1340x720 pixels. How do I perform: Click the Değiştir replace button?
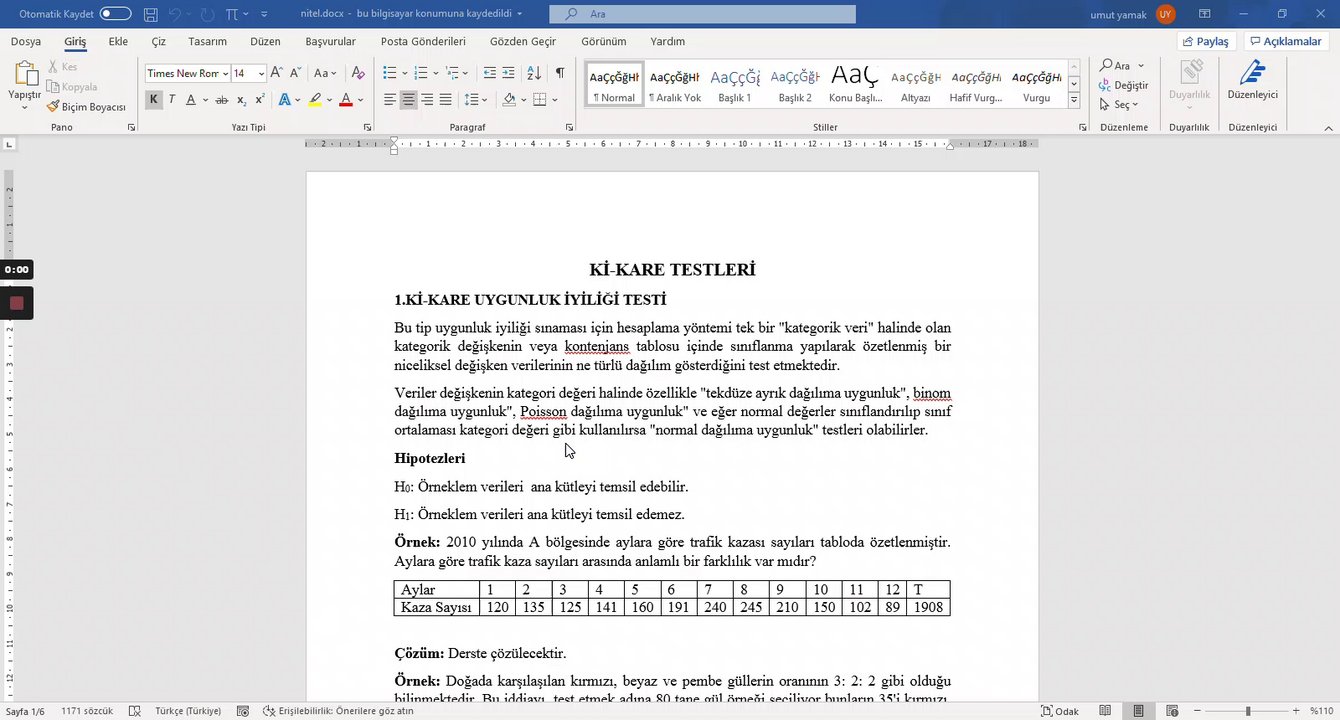tap(1123, 86)
